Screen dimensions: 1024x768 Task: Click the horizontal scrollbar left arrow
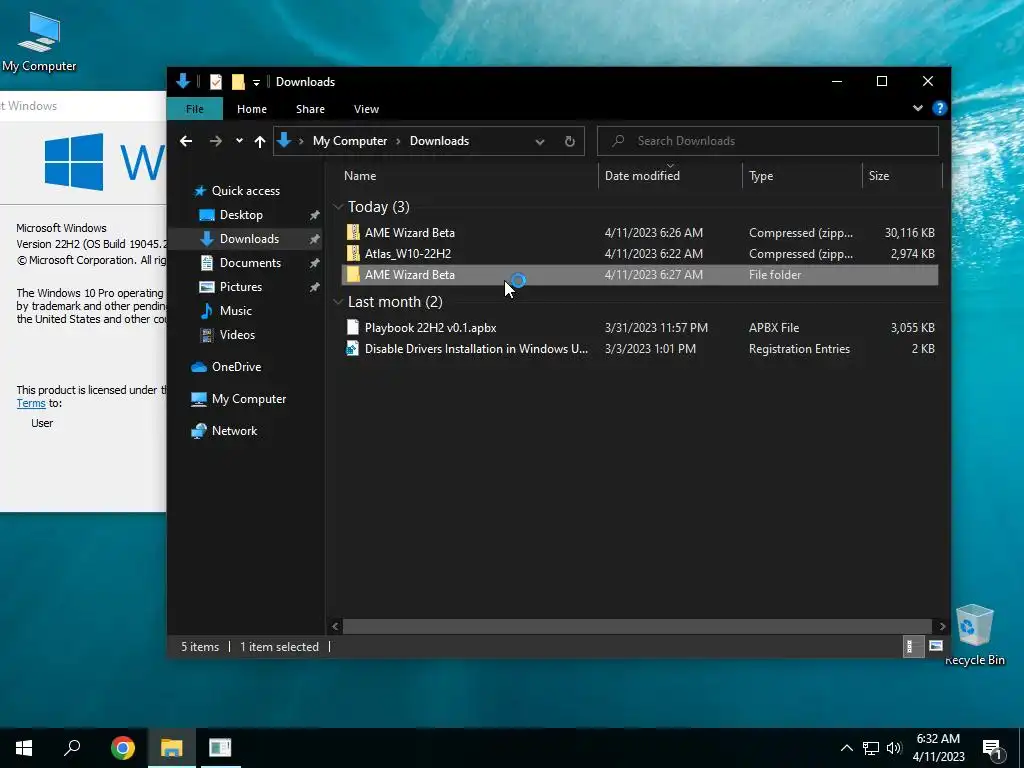tap(335, 626)
